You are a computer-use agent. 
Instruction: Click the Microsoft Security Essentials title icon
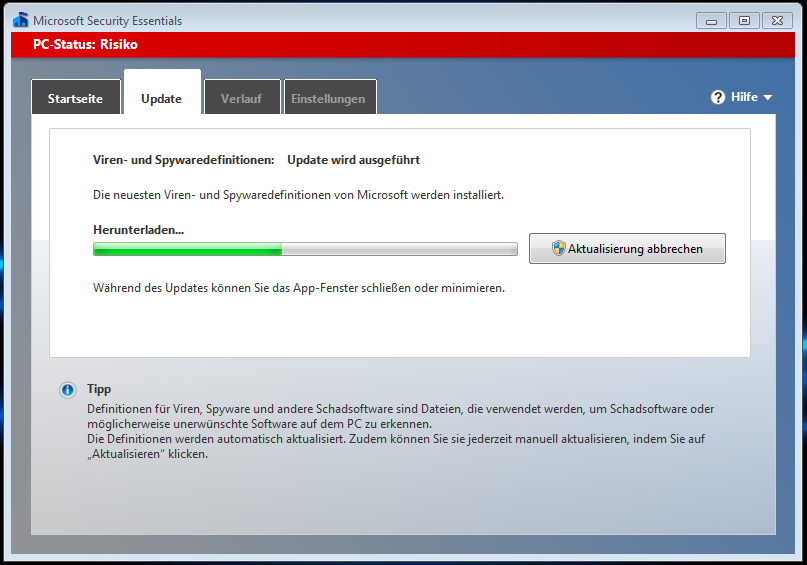pyautogui.click(x=21, y=20)
